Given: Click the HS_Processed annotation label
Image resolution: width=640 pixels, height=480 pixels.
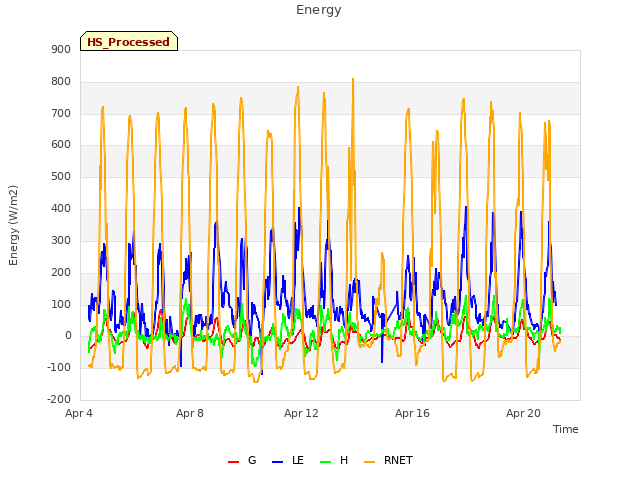Looking at the screenshot, I should [x=129, y=41].
